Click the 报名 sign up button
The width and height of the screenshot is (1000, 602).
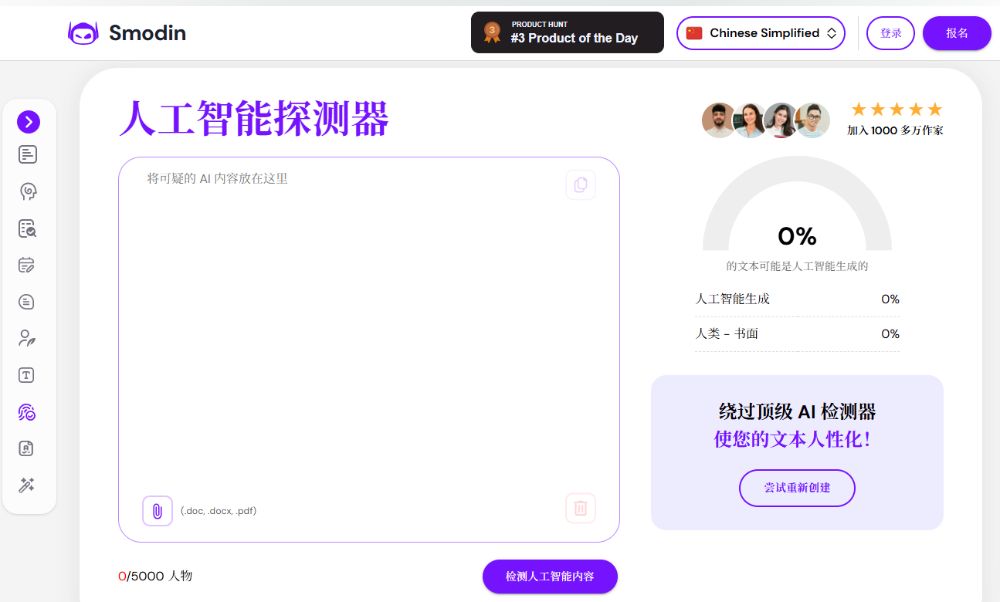957,33
